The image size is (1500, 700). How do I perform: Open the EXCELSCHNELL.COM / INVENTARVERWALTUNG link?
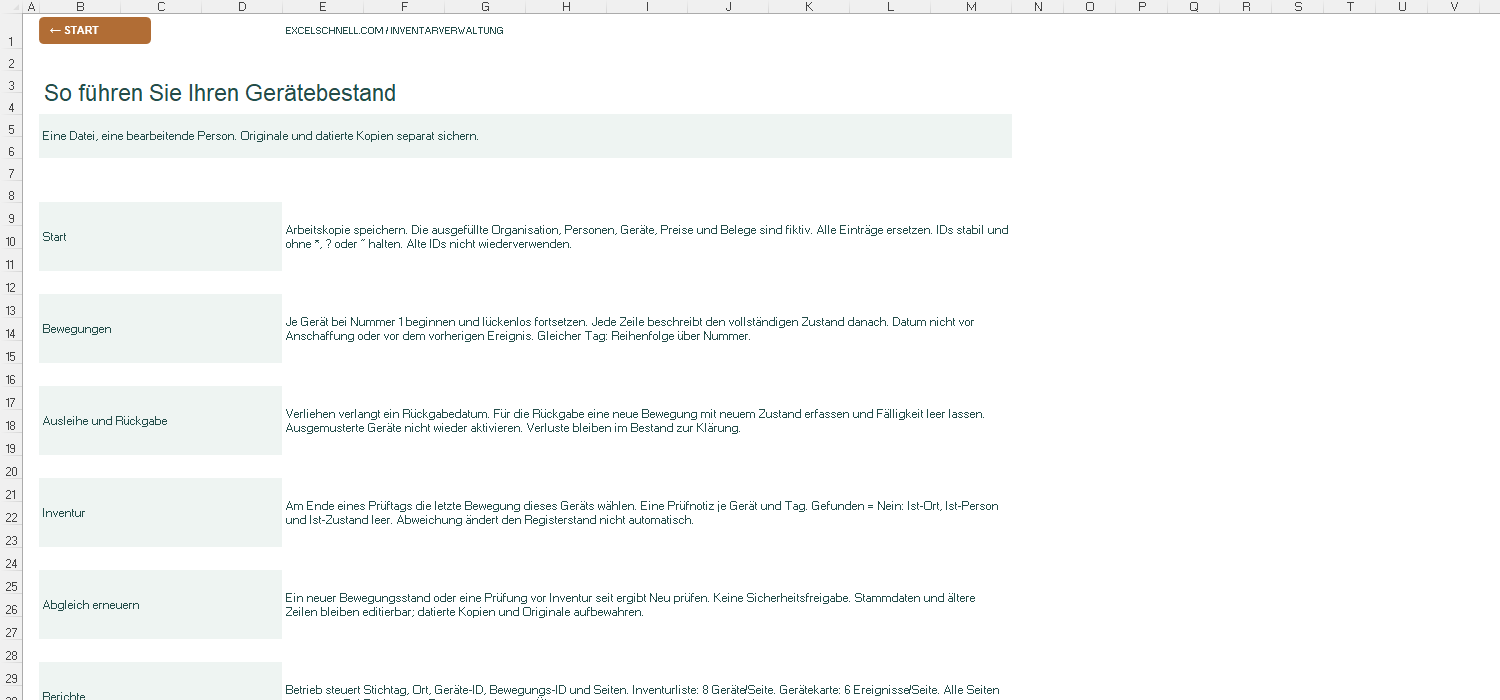click(394, 31)
